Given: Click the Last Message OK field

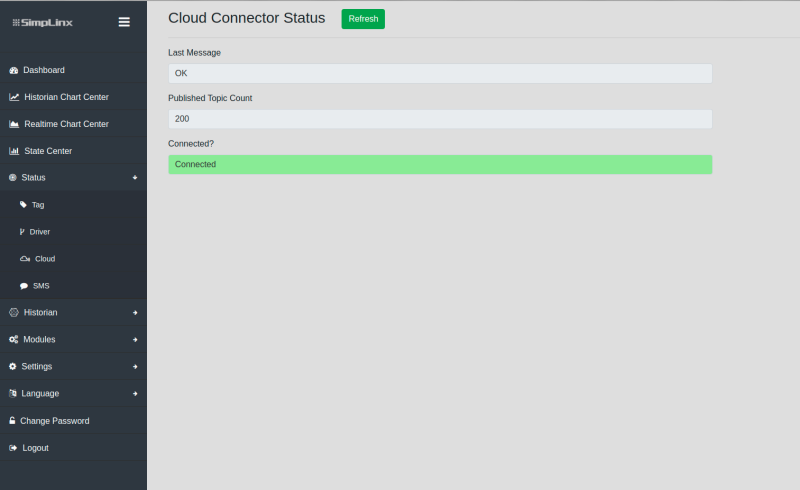Looking at the screenshot, I should [x=440, y=74].
